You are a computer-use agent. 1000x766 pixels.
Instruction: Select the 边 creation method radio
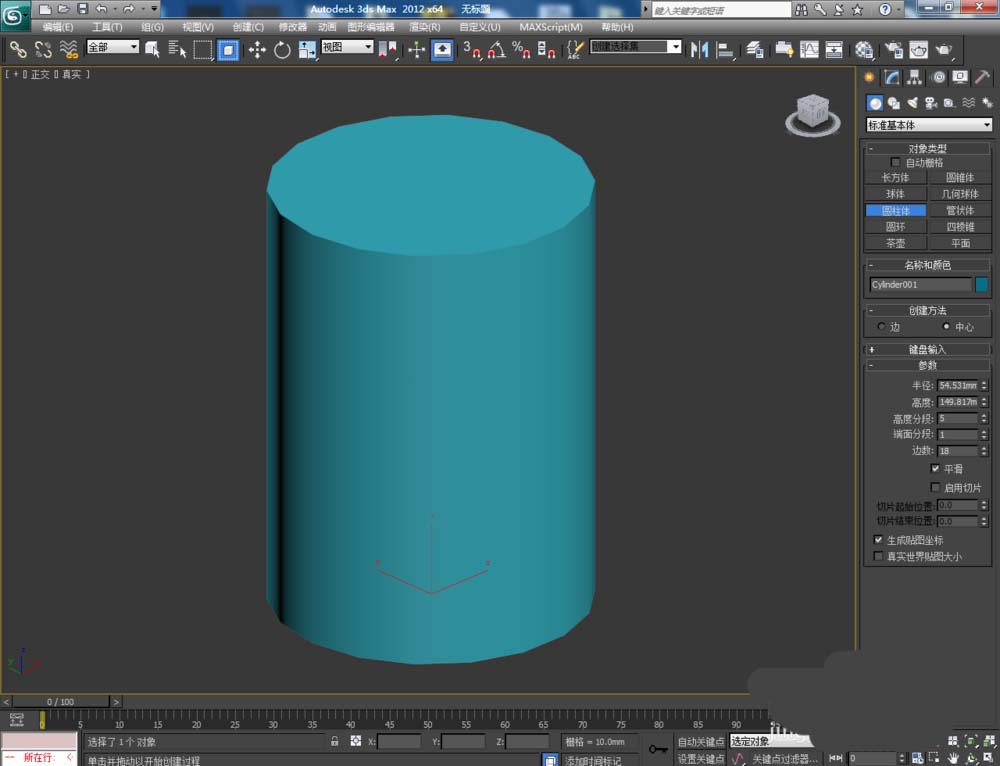click(880, 327)
